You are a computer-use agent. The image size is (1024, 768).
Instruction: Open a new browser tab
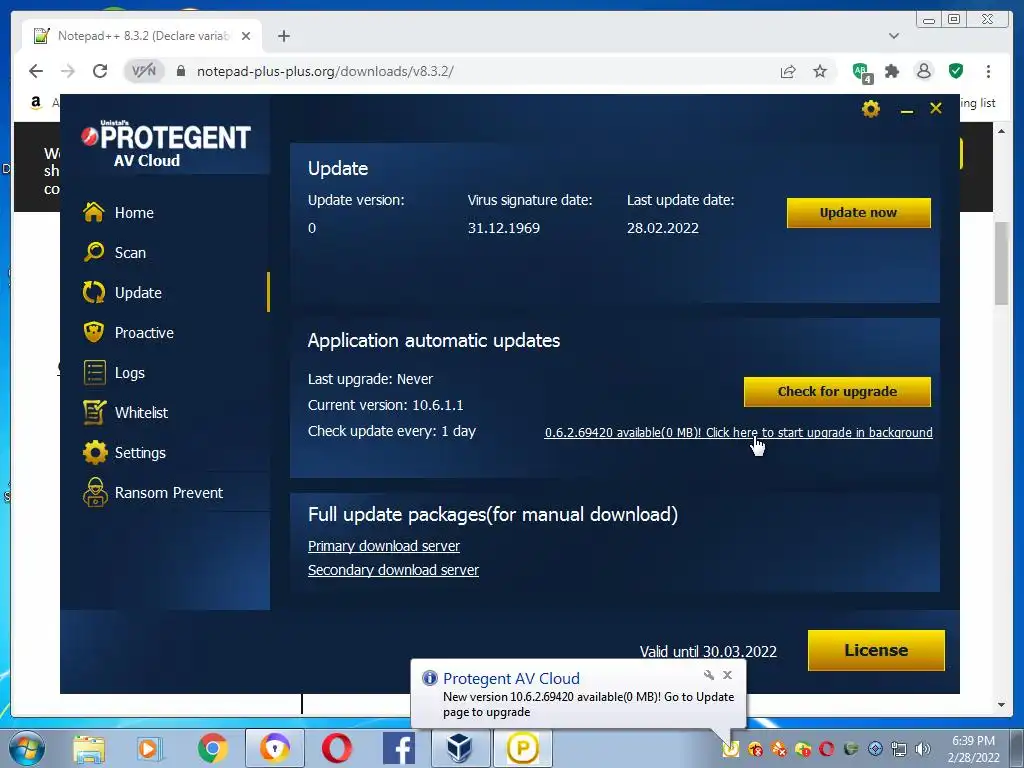pyautogui.click(x=283, y=36)
